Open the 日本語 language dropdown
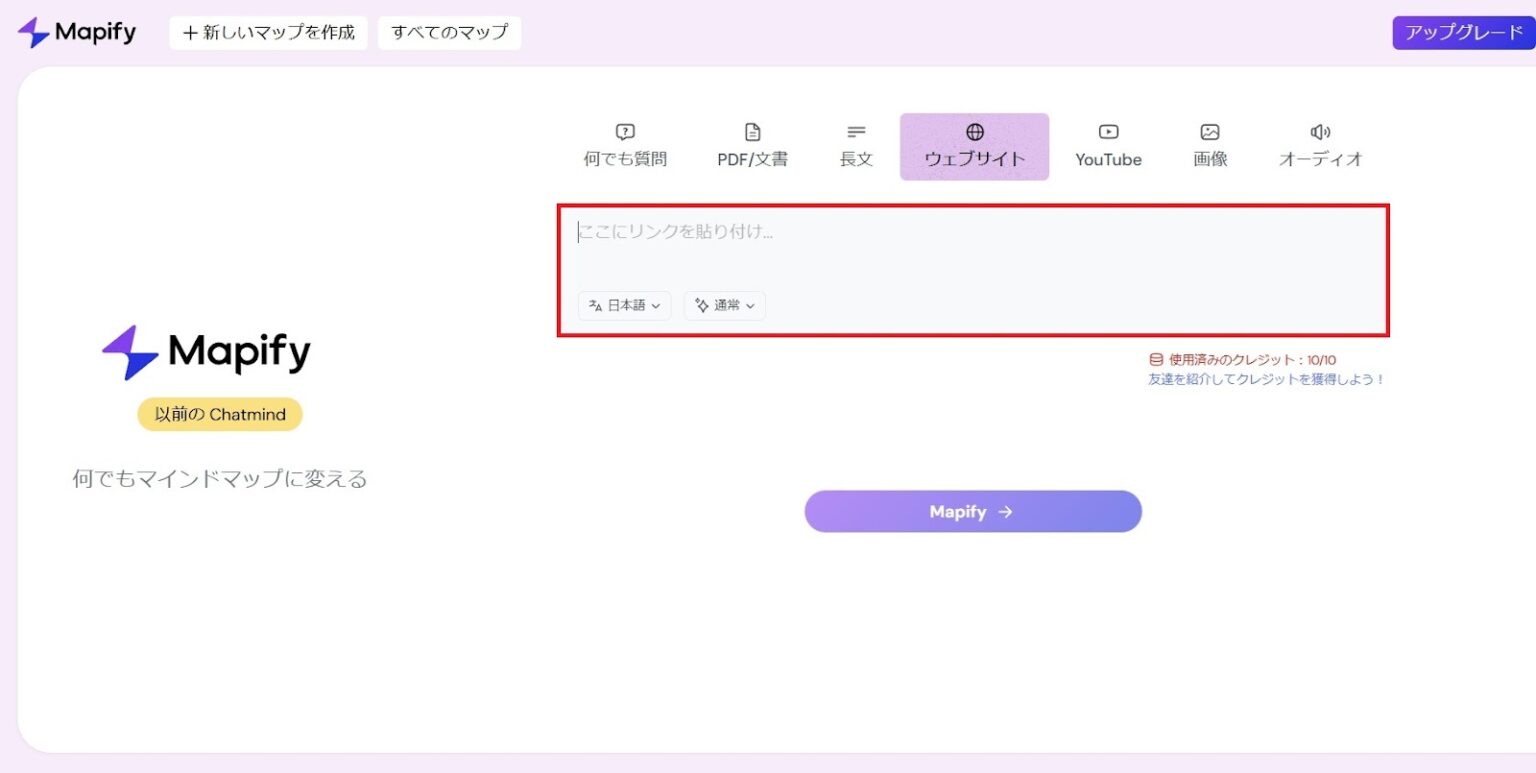The width and height of the screenshot is (1536, 773). point(623,305)
